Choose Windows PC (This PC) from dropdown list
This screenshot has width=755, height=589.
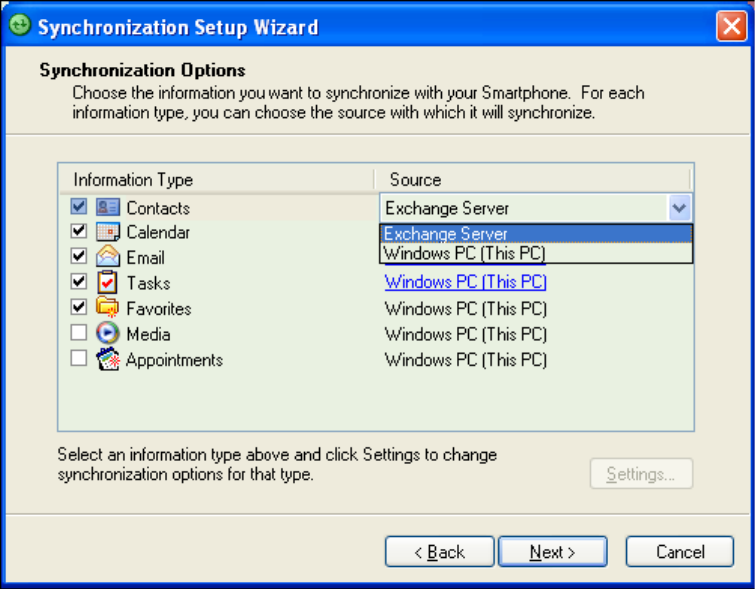(536, 253)
